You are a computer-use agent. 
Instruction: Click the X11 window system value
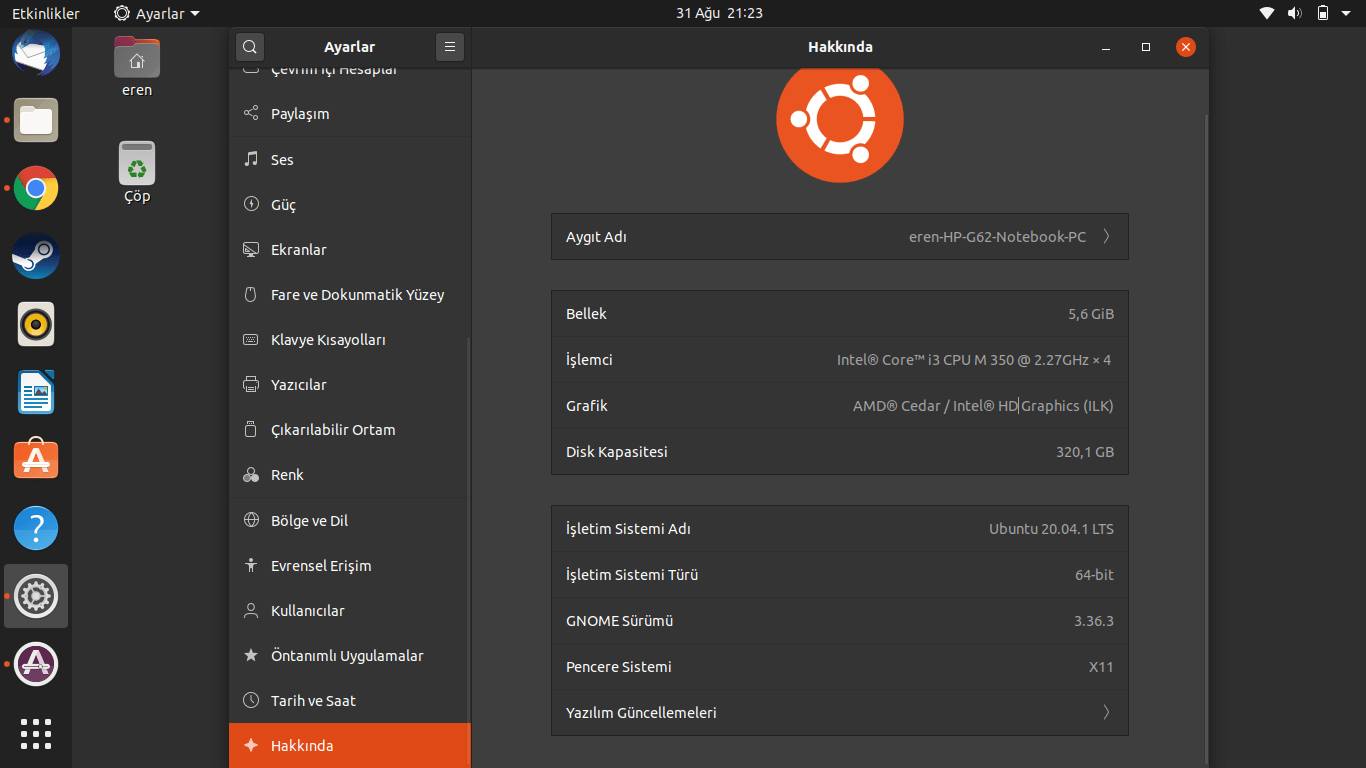coord(1101,667)
